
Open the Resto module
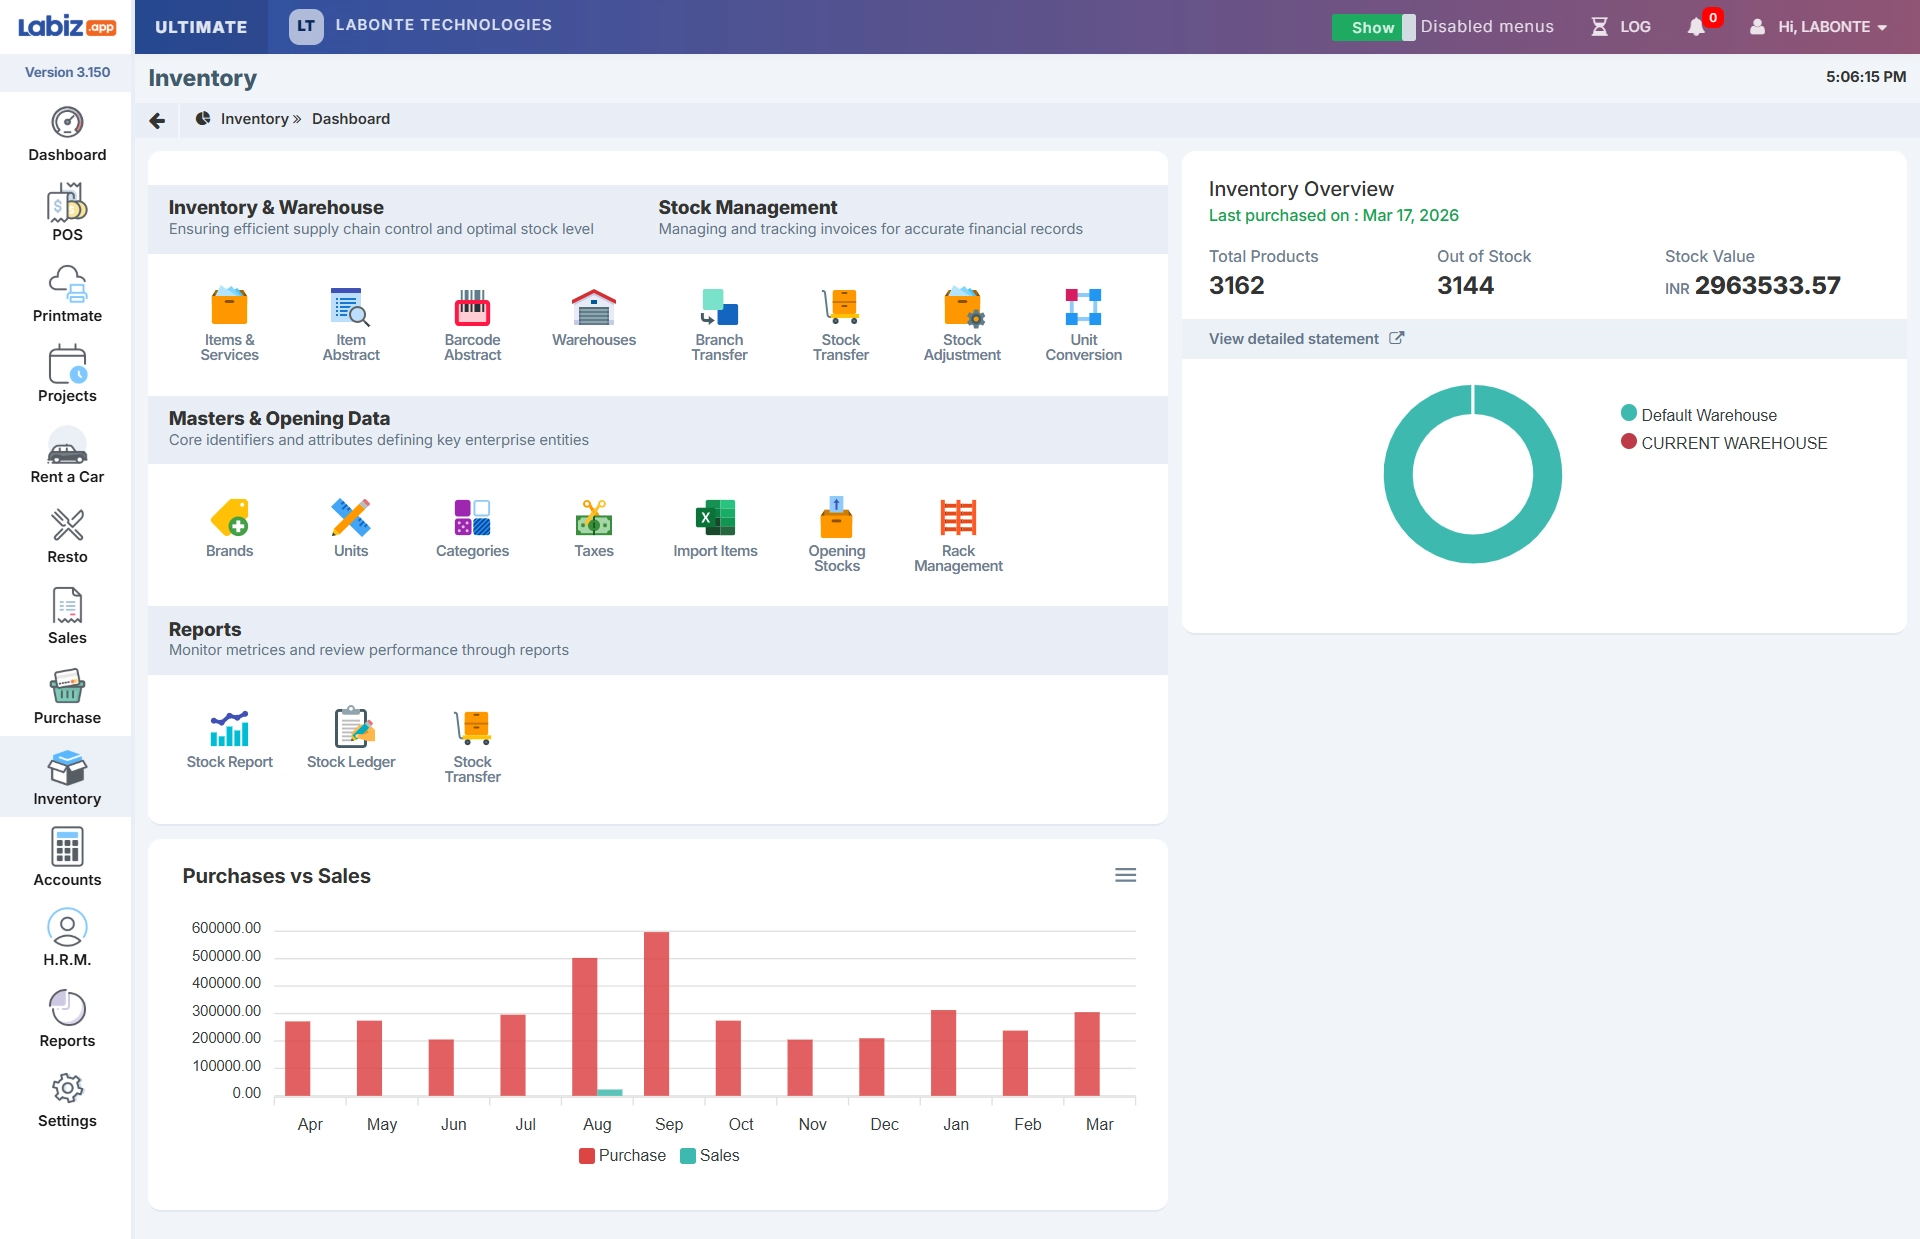click(67, 536)
